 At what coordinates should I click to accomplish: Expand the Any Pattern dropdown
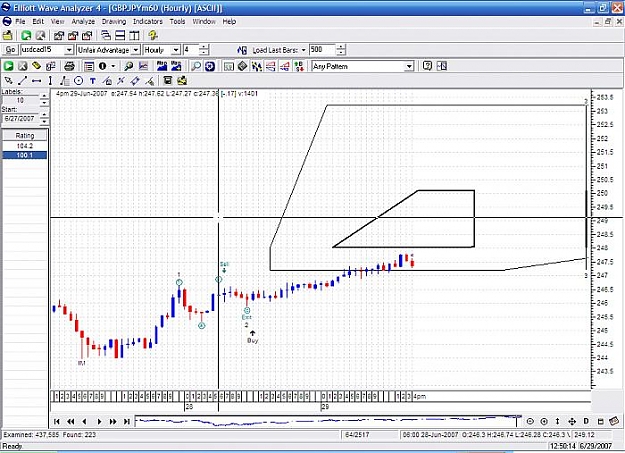point(409,66)
